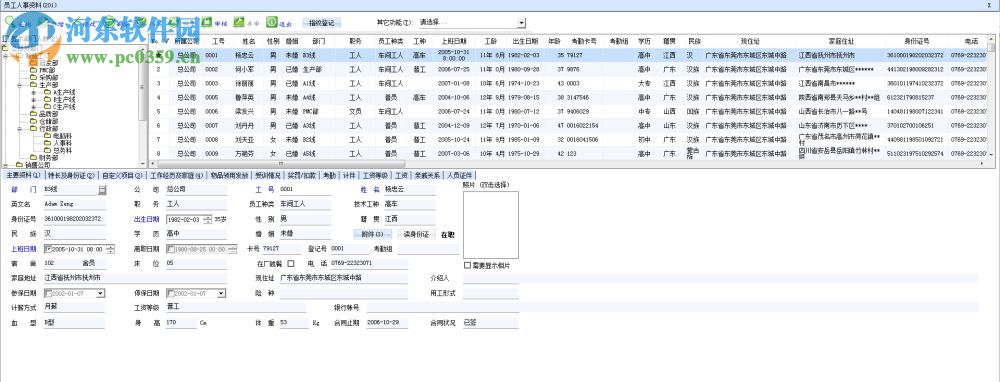Viewport: 1000px width, 382px height.
Task: Select the employee row 徐丽丽
Action: pos(568,83)
